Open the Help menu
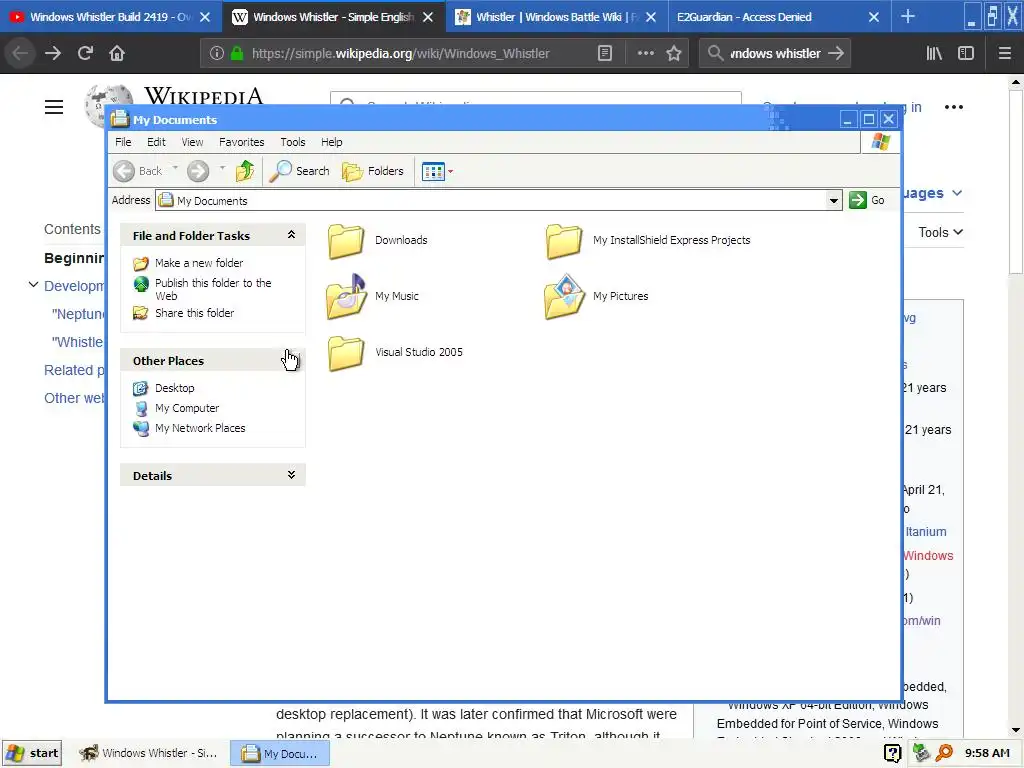Image resolution: width=1024 pixels, height=768 pixels. tap(331, 142)
